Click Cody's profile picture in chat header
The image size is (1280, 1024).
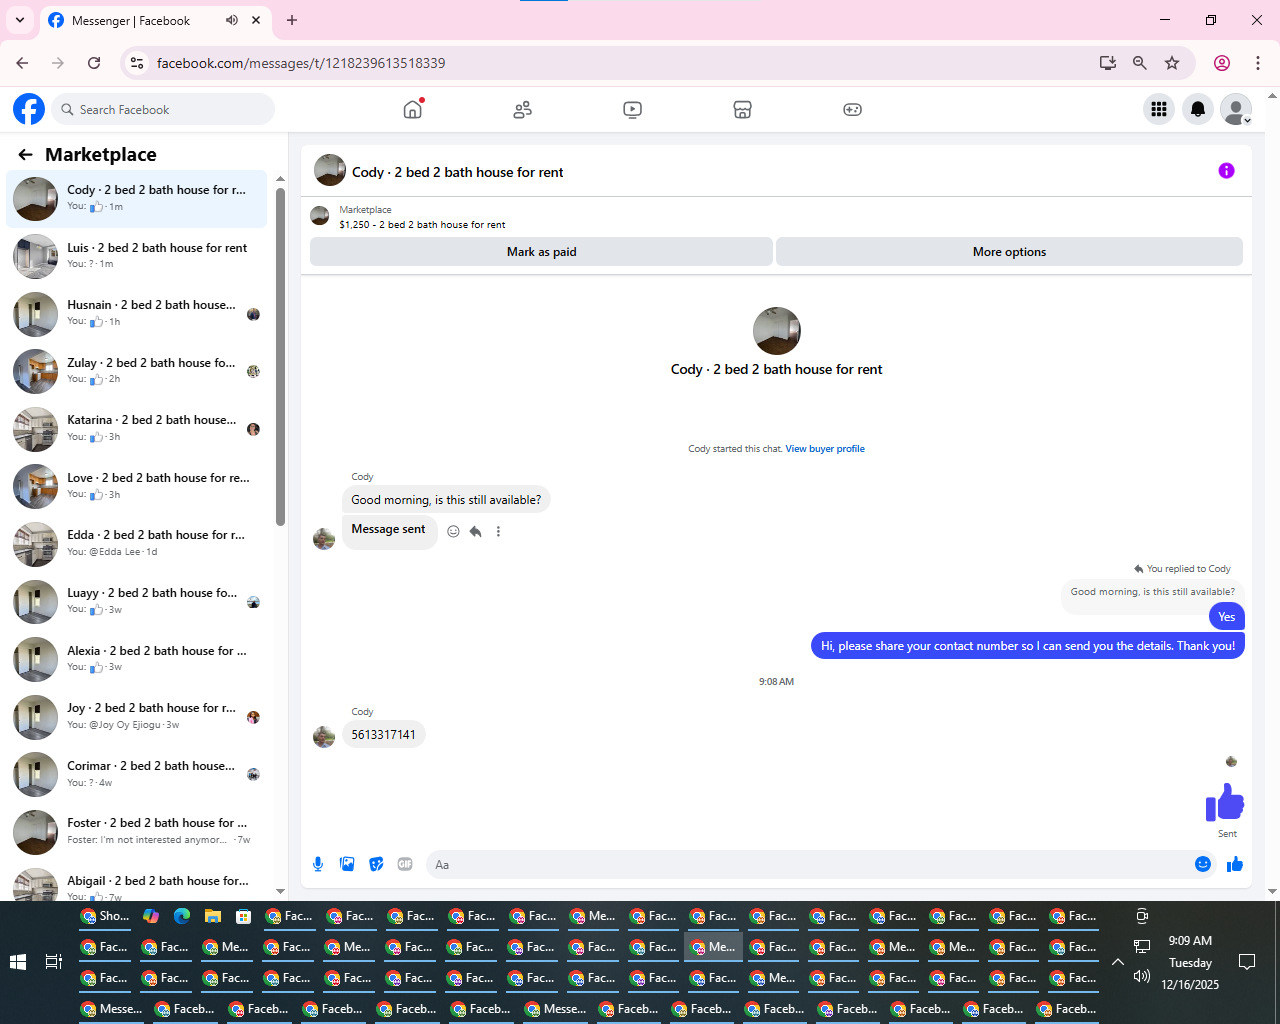pos(330,171)
